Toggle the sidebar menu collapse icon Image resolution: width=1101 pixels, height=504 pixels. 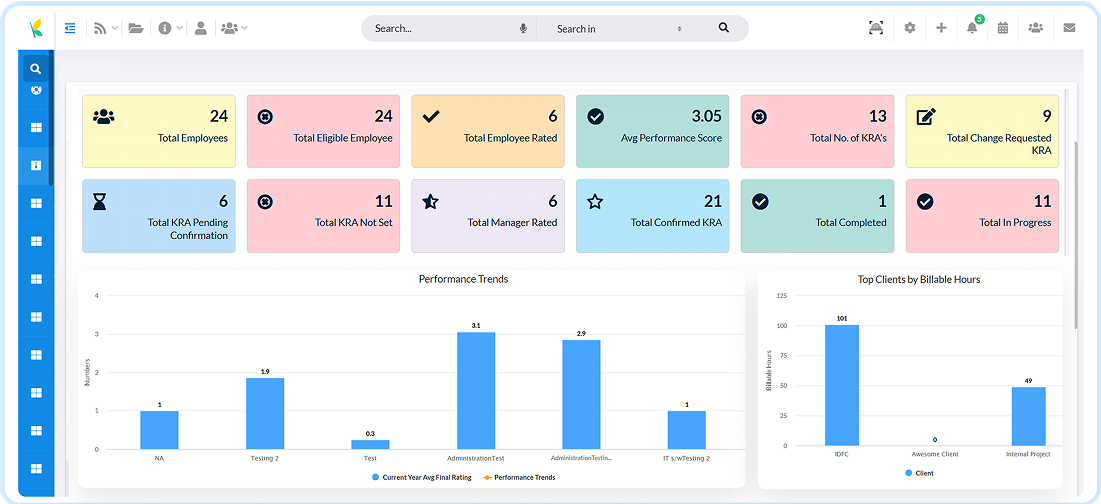[70, 28]
